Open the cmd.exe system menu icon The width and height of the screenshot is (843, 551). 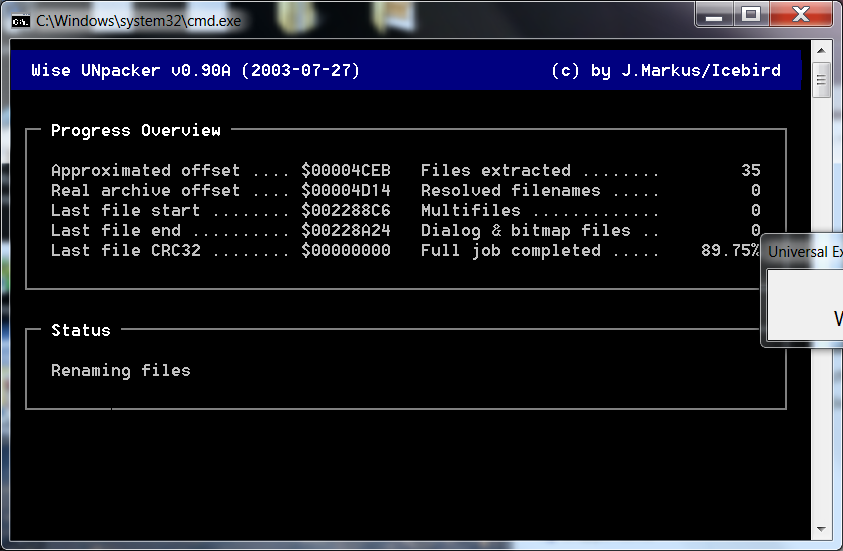20,20
